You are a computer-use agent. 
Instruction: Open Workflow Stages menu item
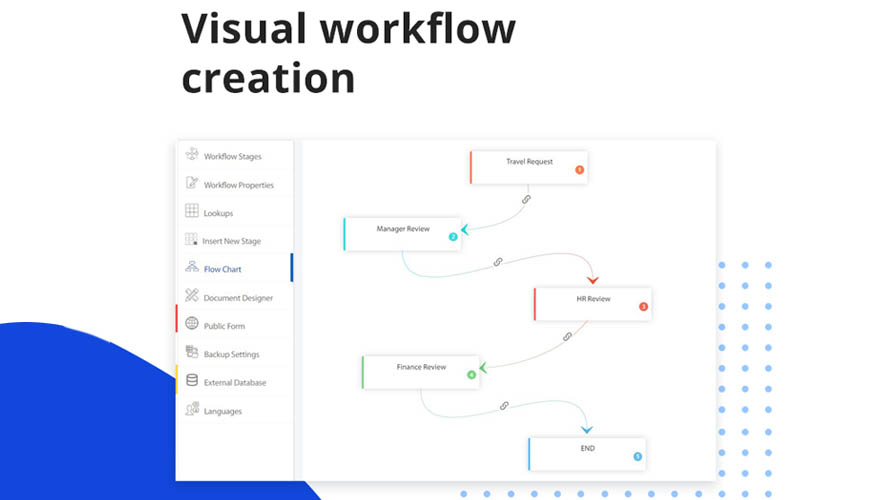pyautogui.click(x=234, y=155)
